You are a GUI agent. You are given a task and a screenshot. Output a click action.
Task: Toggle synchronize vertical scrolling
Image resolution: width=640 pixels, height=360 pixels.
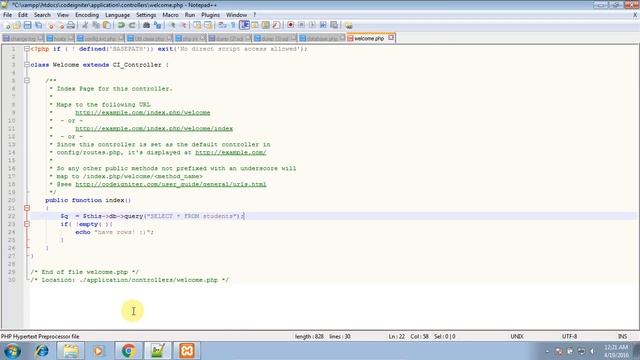pyautogui.click(x=197, y=25)
